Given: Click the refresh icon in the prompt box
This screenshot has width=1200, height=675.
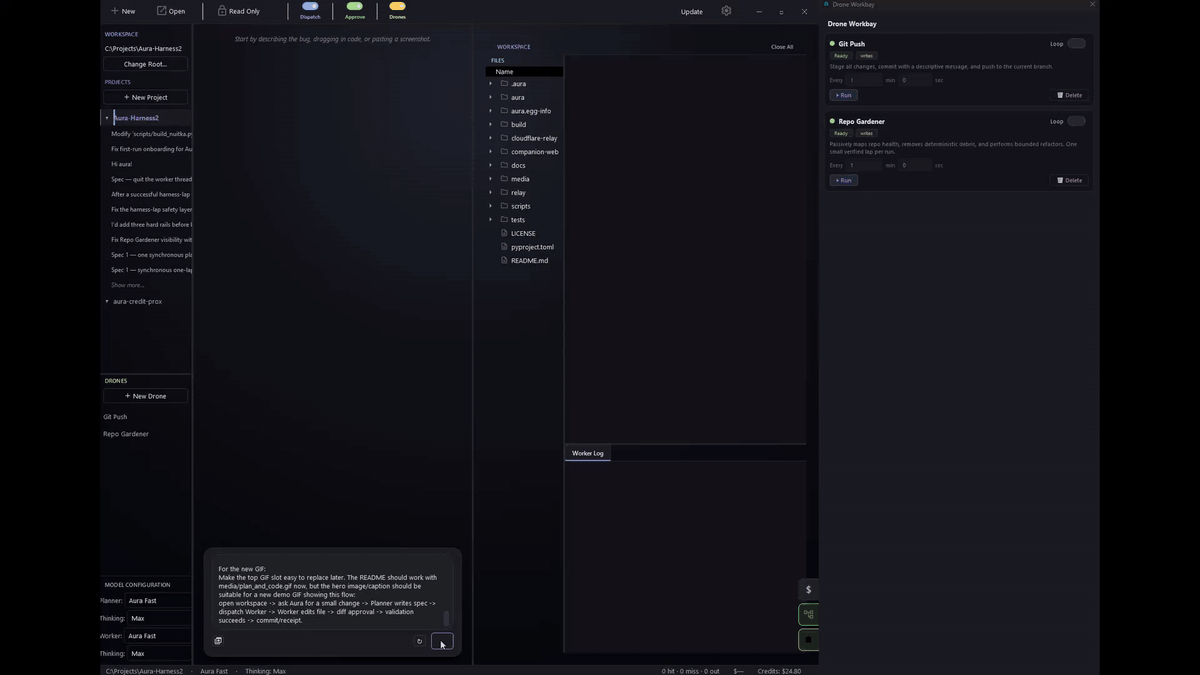Looking at the screenshot, I should [419, 641].
